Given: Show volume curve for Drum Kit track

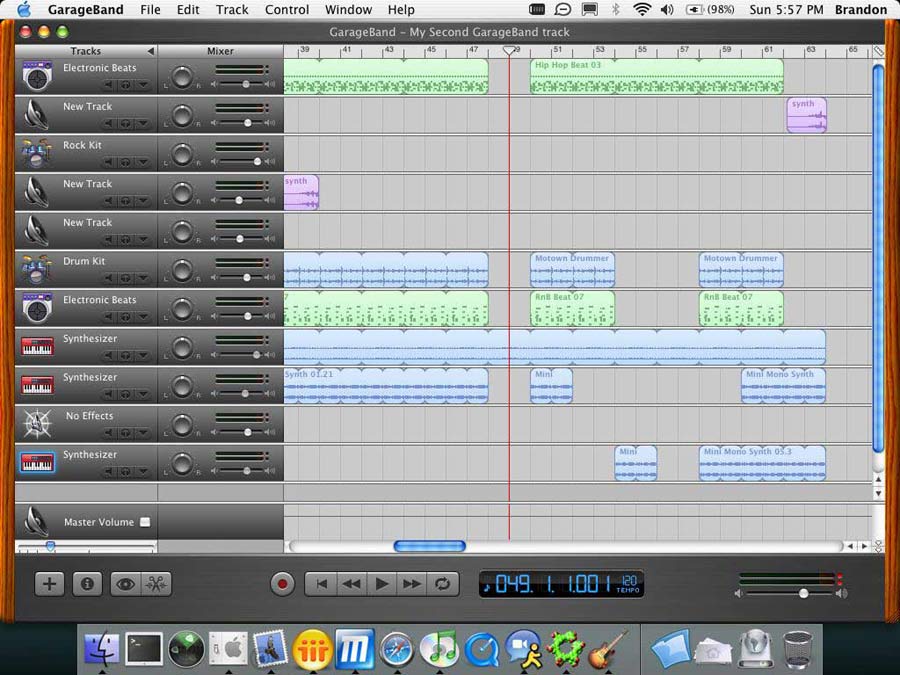Looking at the screenshot, I should (x=143, y=278).
